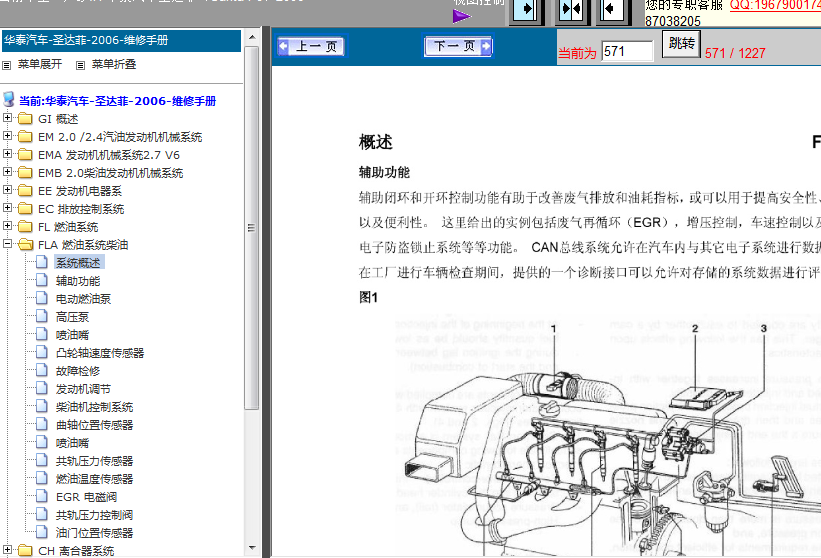Expand the GI 概述 folder node
The height and width of the screenshot is (558, 821).
coord(7,118)
